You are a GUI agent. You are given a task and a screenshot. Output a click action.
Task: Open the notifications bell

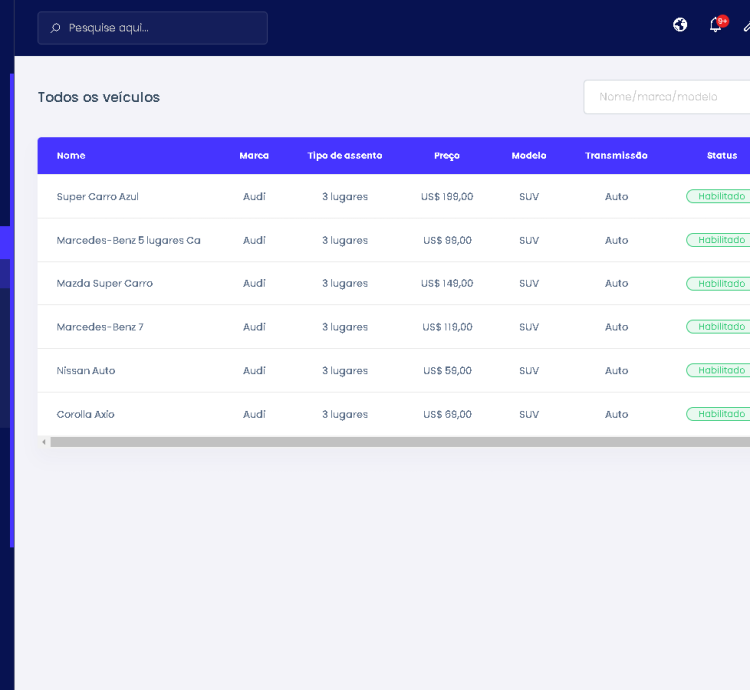[716, 25]
